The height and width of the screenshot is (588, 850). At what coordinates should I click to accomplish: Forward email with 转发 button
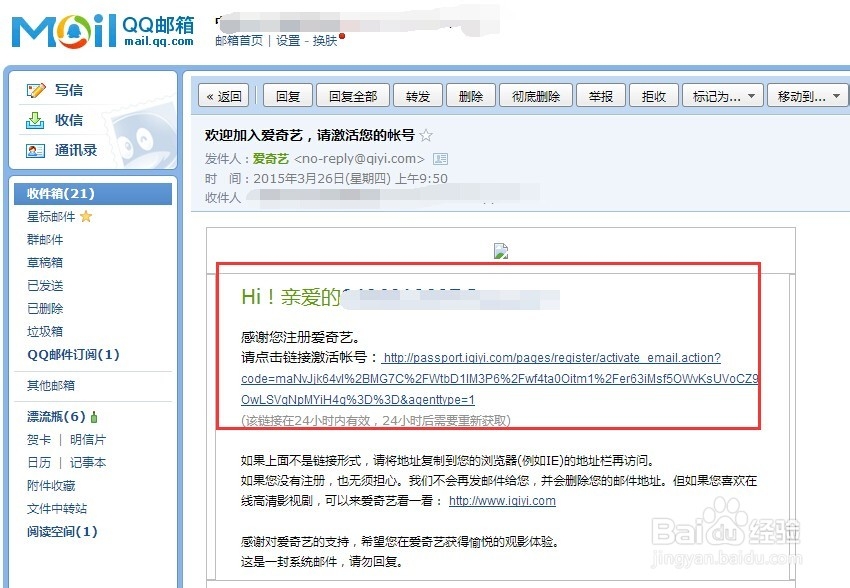click(418, 96)
